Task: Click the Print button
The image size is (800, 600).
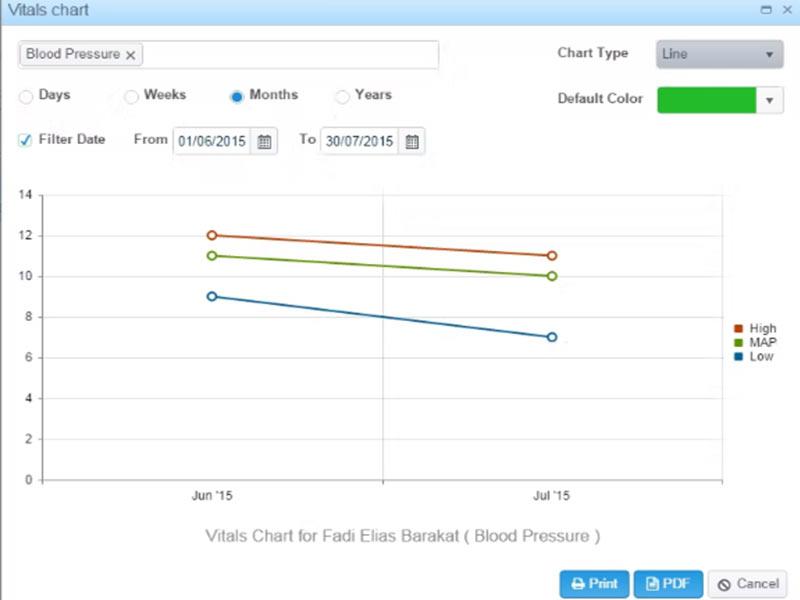Action: click(594, 584)
